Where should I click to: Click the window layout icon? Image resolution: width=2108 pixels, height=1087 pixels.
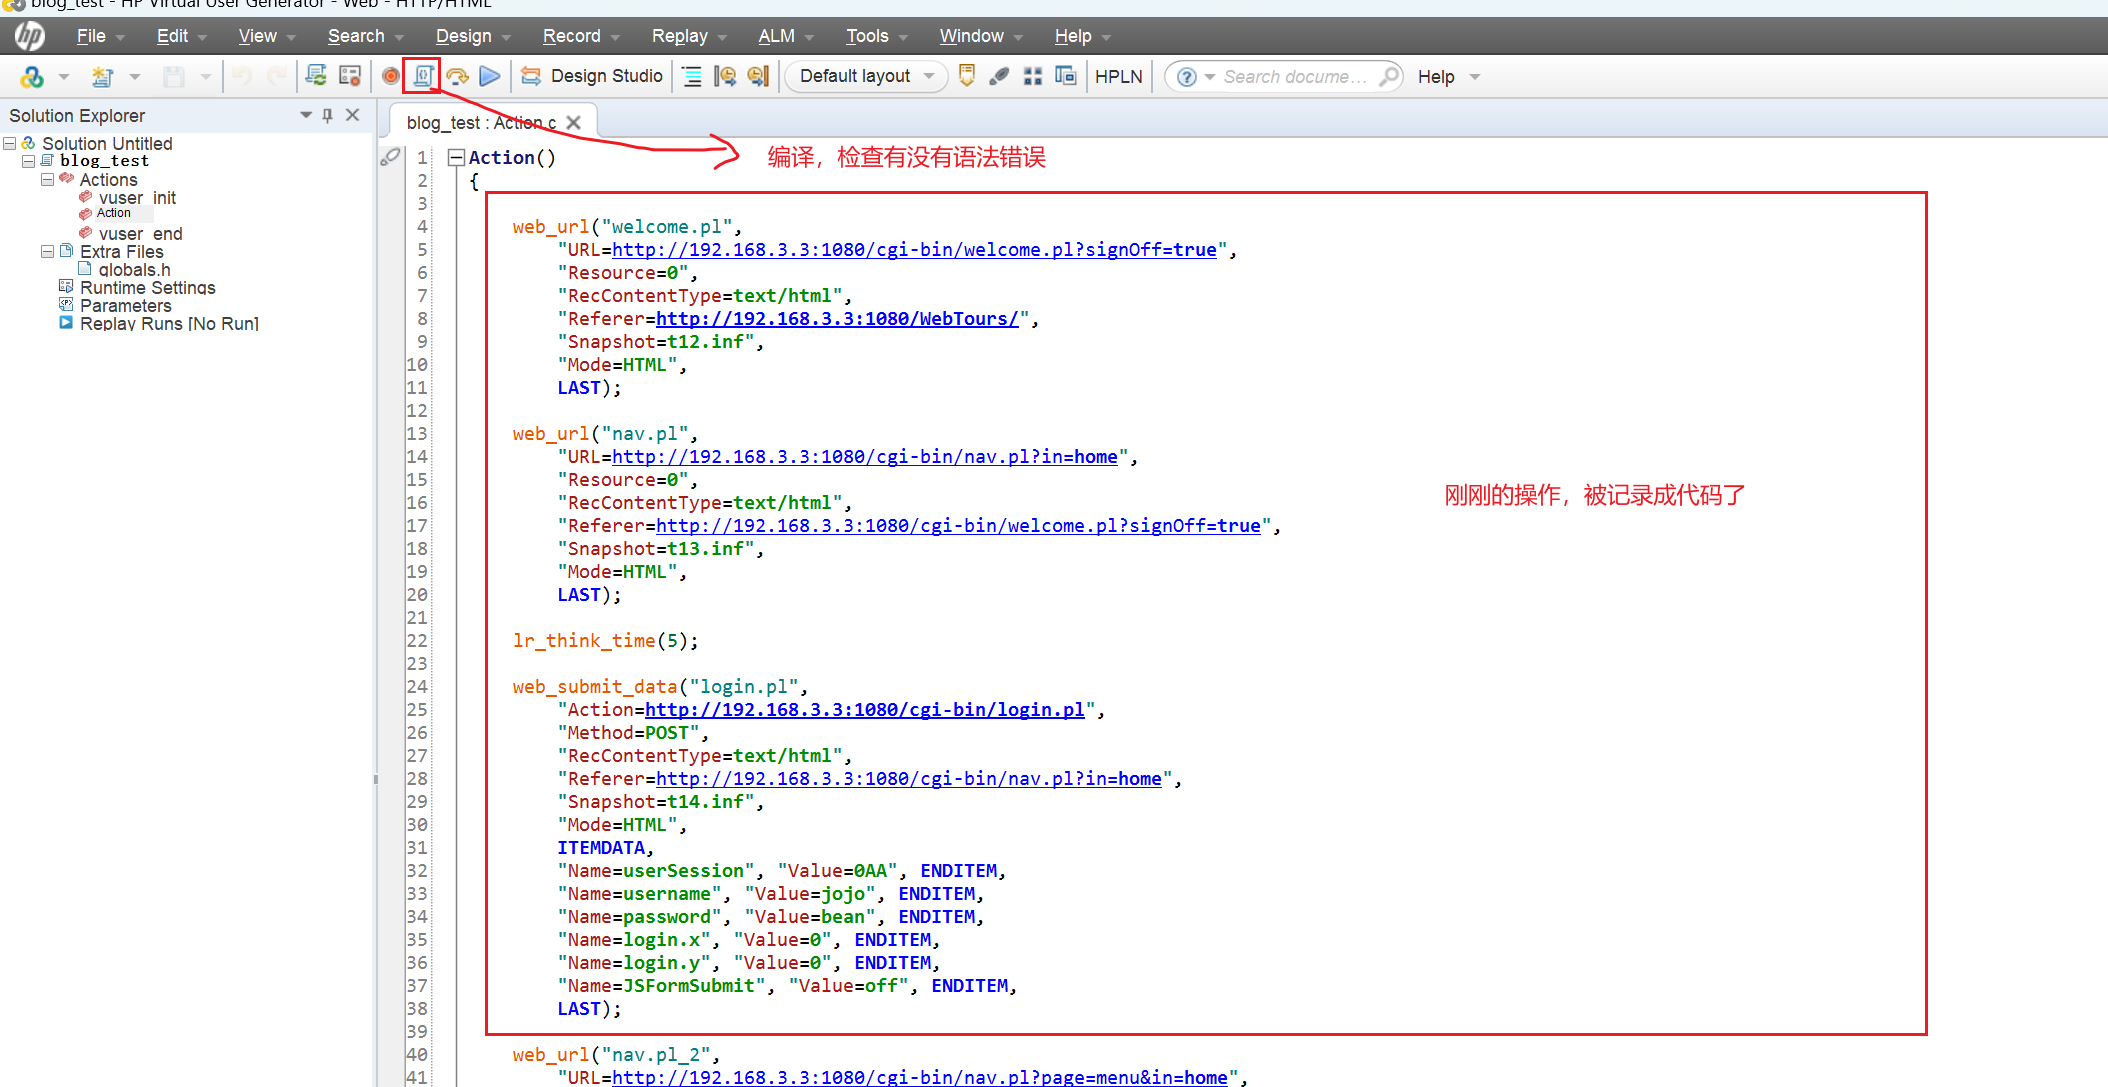tap(1066, 76)
